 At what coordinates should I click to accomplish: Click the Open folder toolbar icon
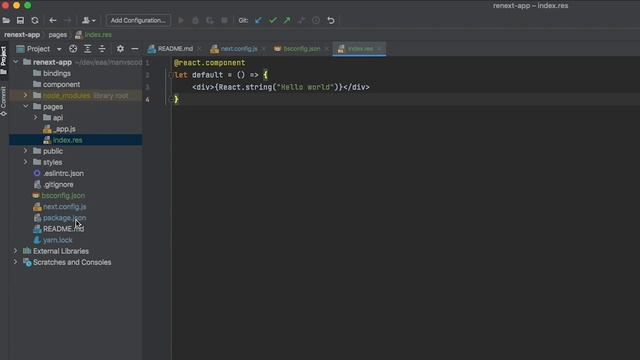tap(6, 20)
